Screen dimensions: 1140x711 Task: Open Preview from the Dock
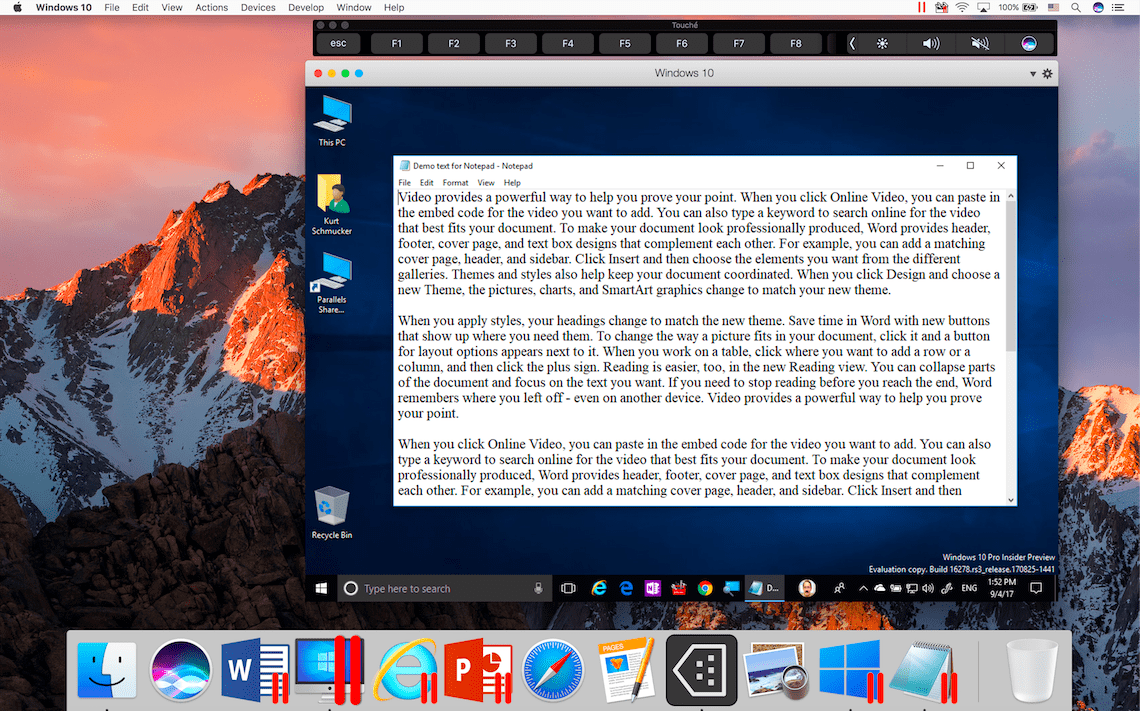[x=776, y=670]
